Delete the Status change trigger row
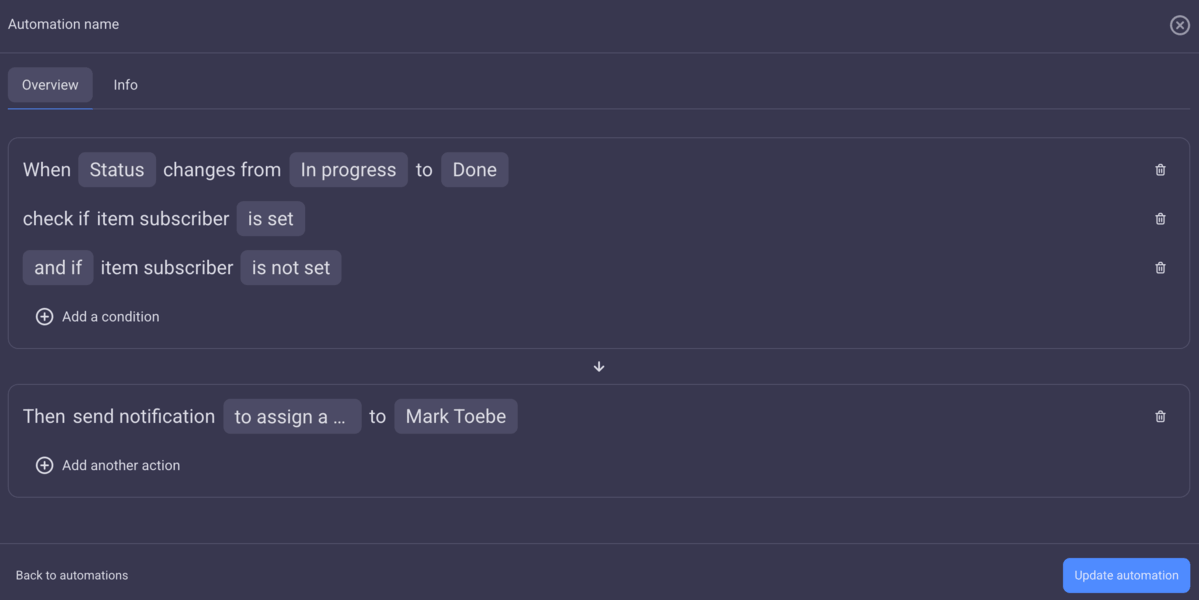 coord(1160,169)
